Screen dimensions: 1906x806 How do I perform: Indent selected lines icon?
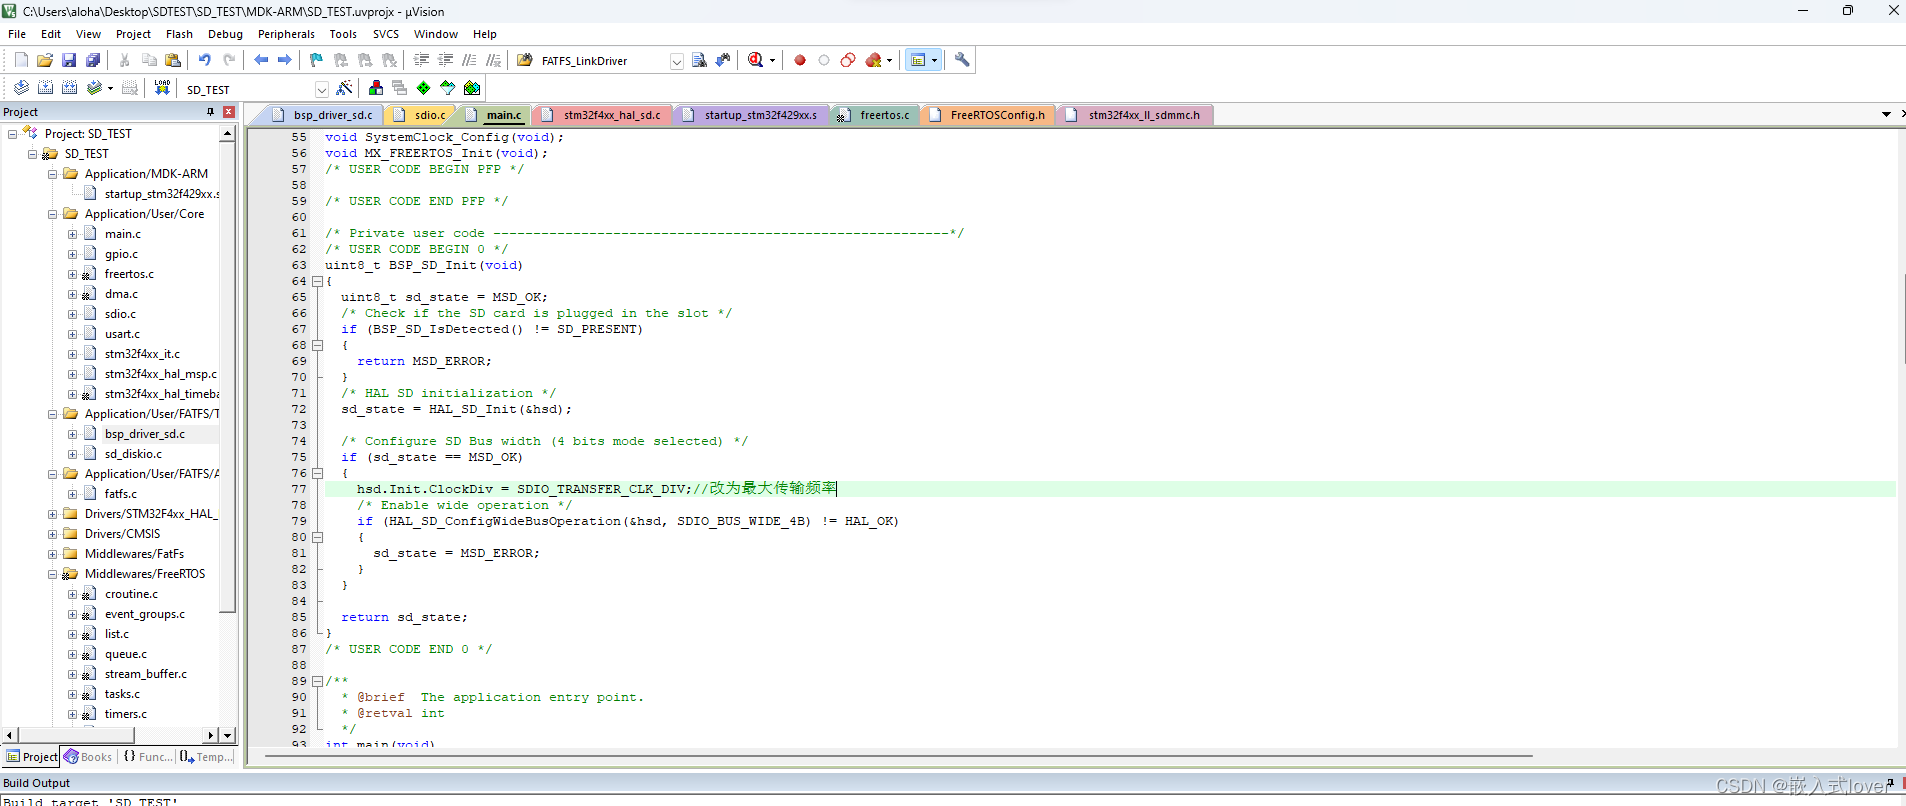(421, 60)
